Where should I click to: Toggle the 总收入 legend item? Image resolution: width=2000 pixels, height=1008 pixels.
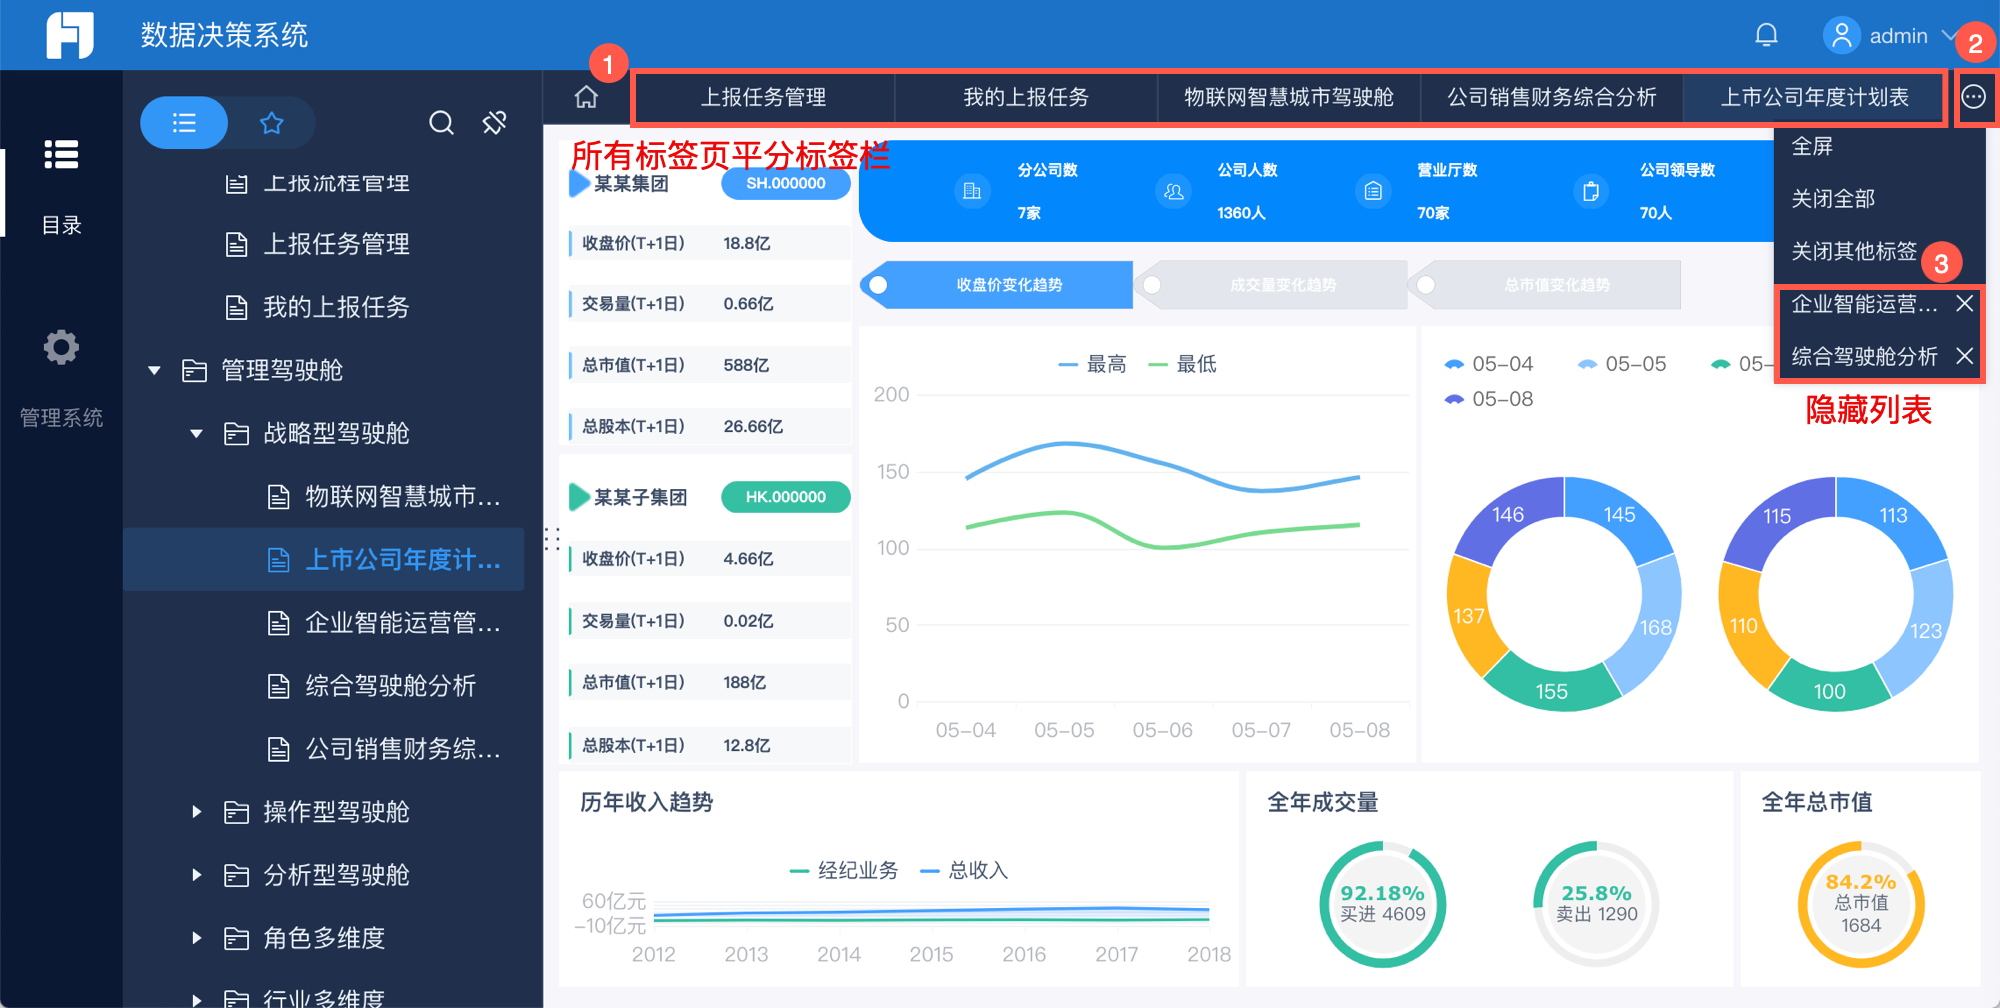click(x=964, y=871)
